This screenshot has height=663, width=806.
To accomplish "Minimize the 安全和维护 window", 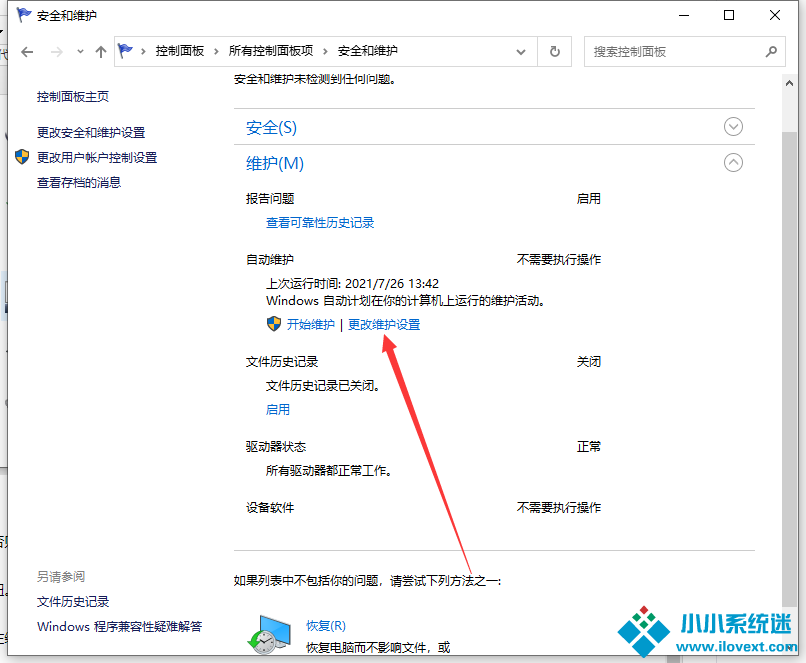I will (684, 15).
